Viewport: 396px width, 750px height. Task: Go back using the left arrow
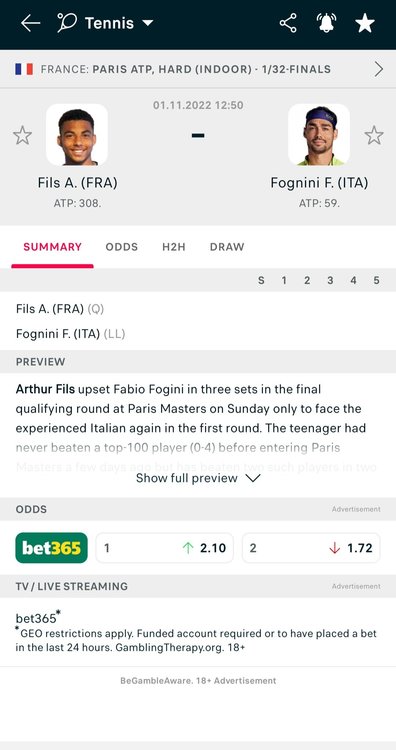[x=30, y=23]
